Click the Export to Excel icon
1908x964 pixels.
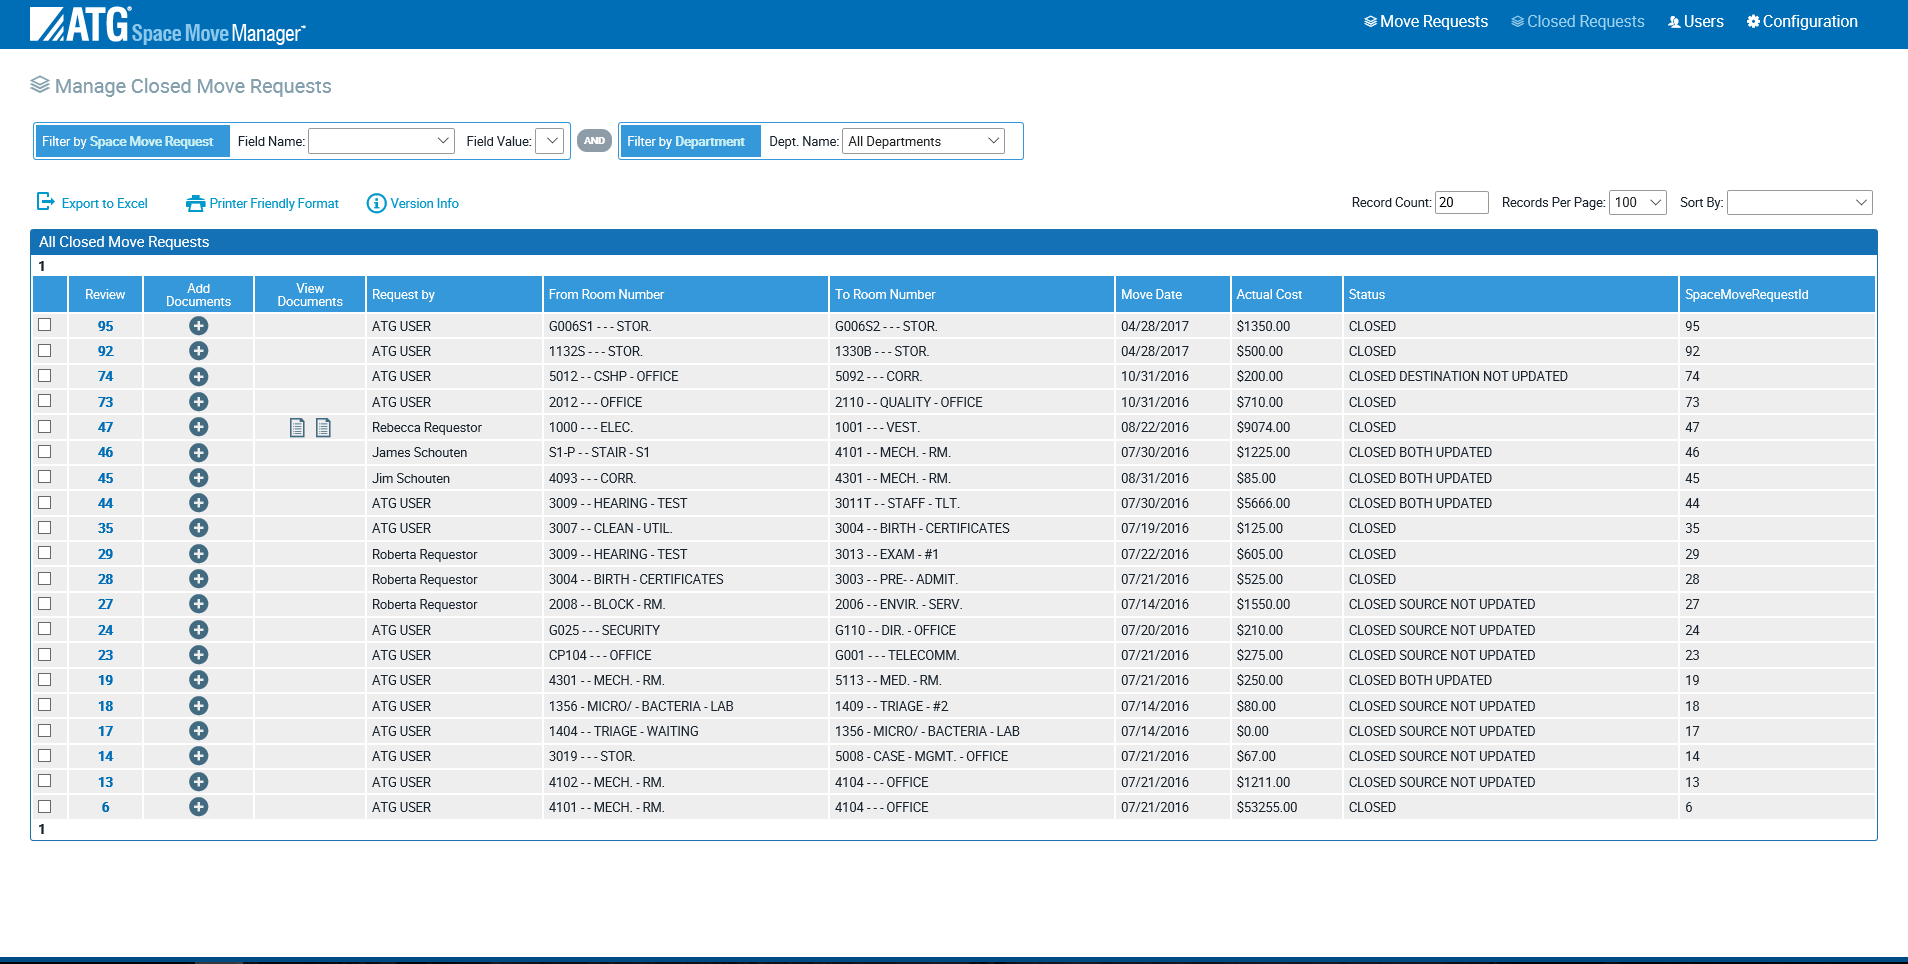(46, 202)
